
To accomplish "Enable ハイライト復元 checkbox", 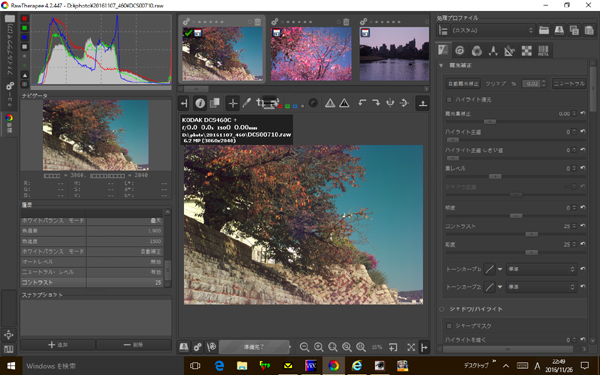I will pos(449,99).
